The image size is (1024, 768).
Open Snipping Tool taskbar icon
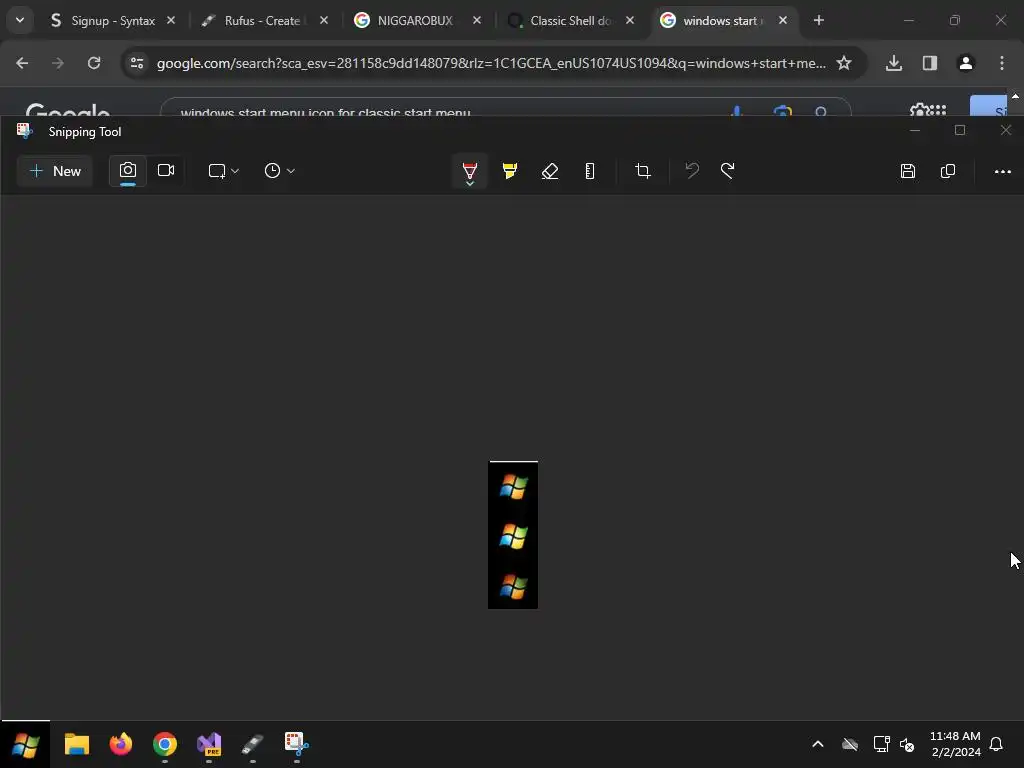[x=296, y=744]
